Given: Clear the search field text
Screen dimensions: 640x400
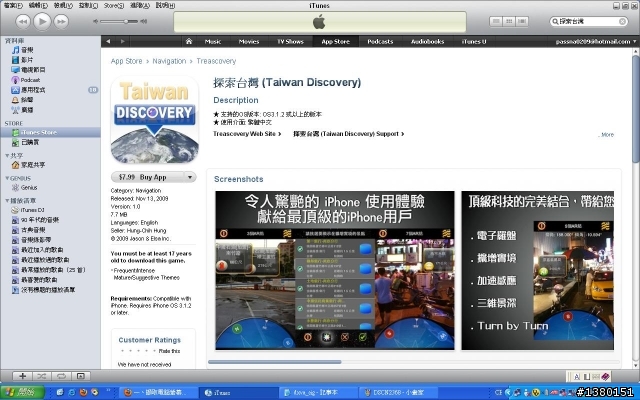Looking at the screenshot, I should coord(622,21).
